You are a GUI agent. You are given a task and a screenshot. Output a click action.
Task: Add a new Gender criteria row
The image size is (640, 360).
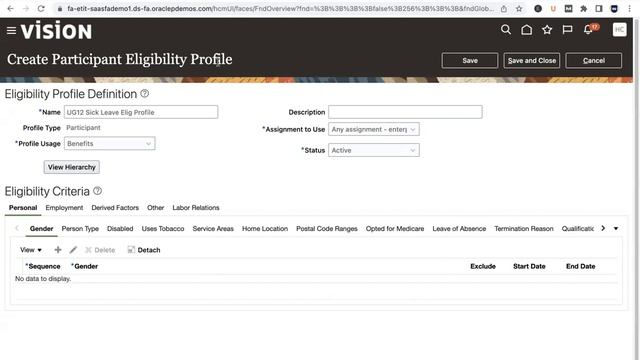click(58, 250)
